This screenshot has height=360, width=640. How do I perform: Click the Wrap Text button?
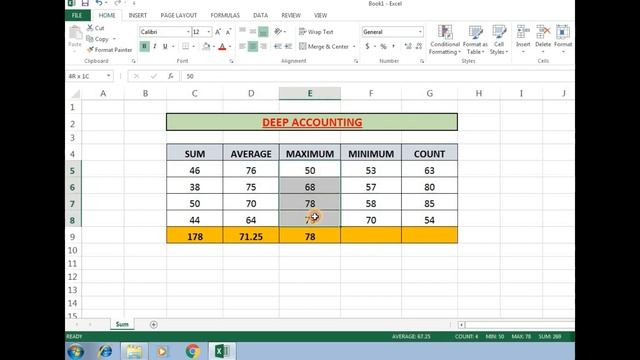pyautogui.click(x=316, y=32)
